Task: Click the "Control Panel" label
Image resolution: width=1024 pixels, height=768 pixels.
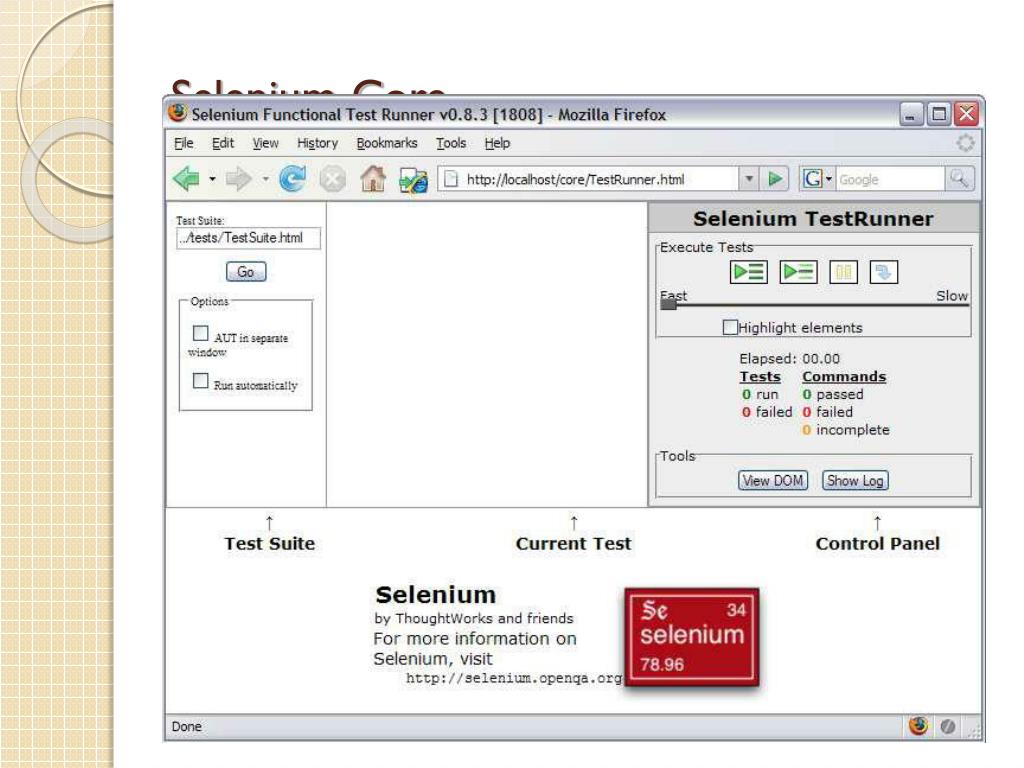Action: 877,543
